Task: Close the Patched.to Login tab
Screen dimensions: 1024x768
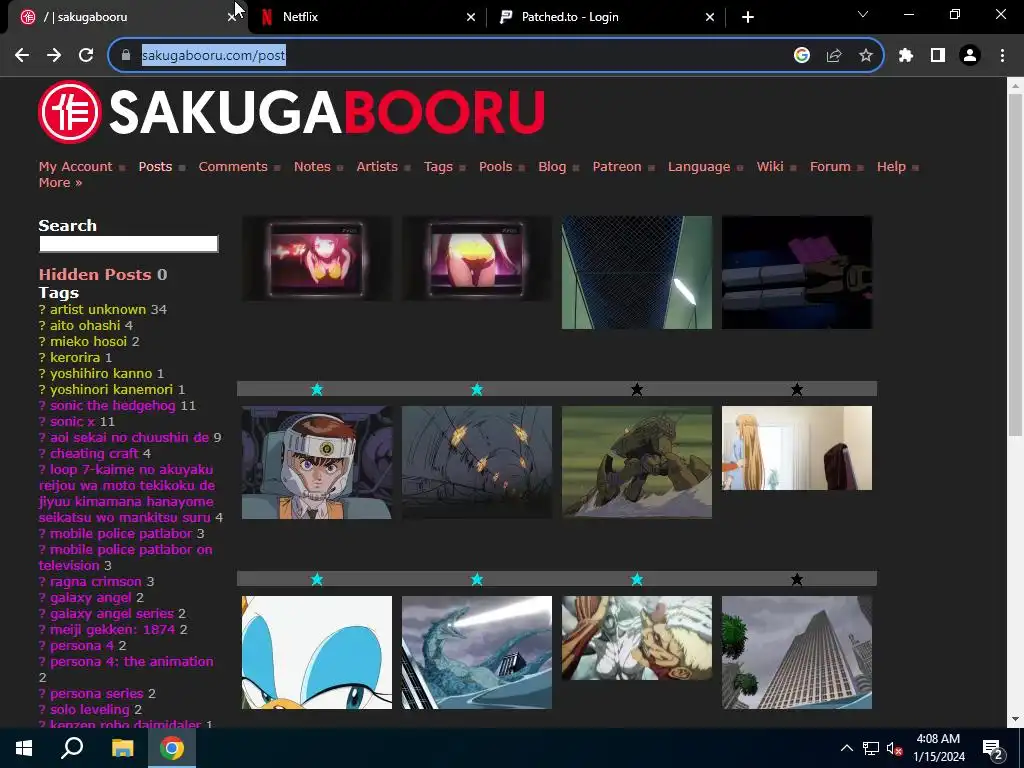Action: [x=710, y=17]
